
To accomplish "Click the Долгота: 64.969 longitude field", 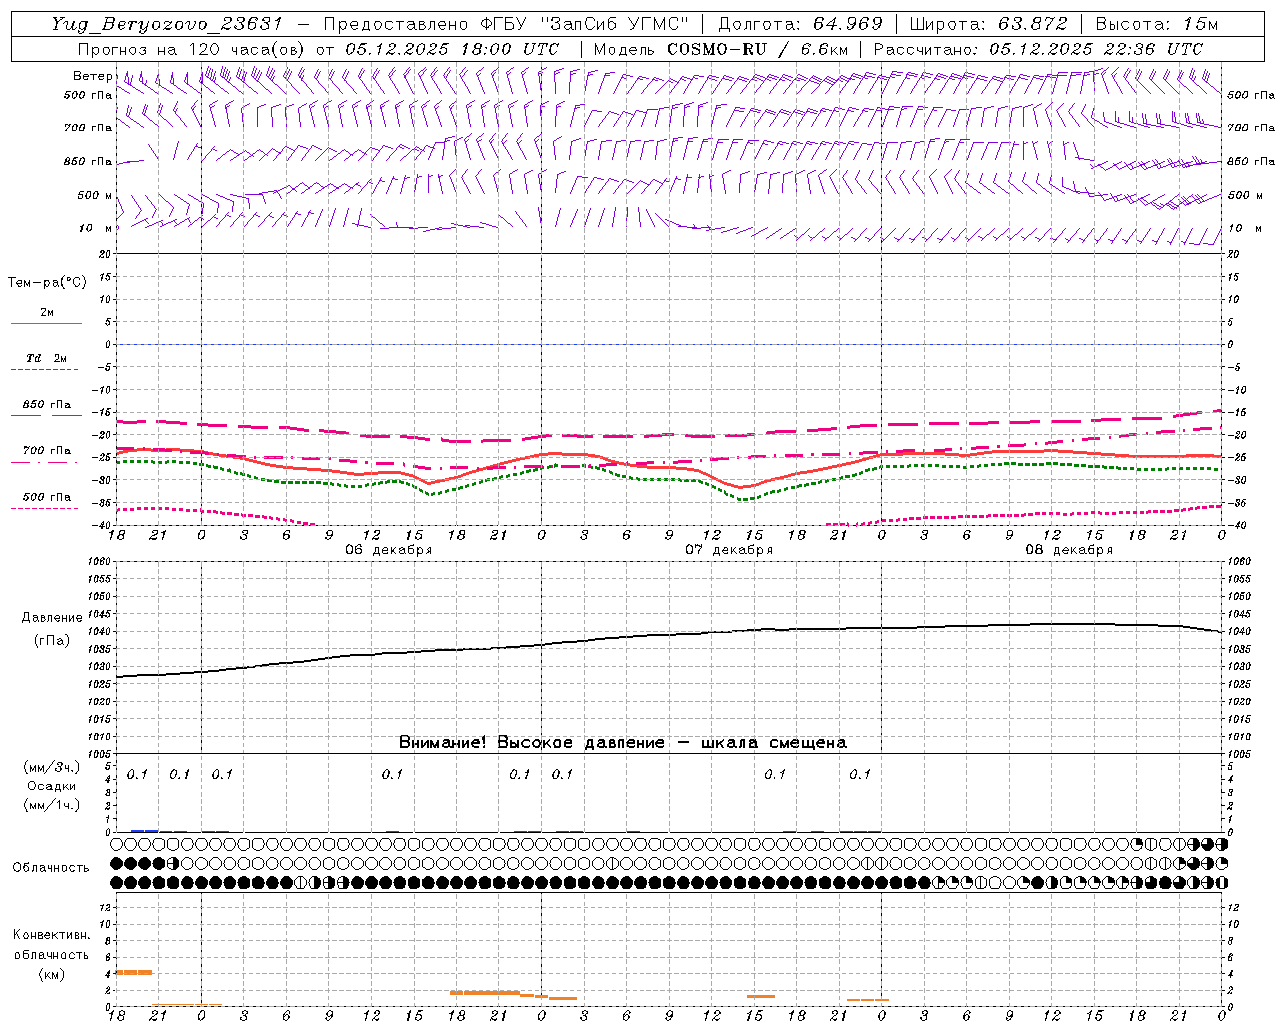I will point(800,24).
